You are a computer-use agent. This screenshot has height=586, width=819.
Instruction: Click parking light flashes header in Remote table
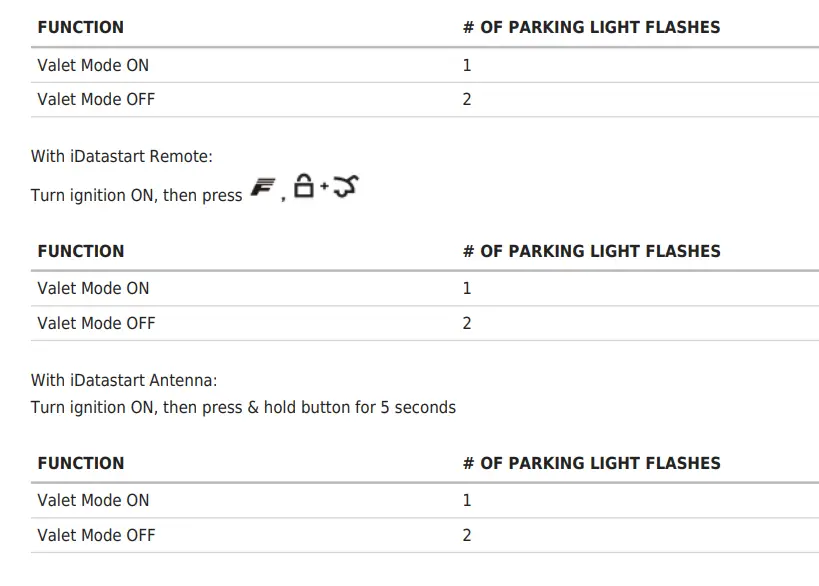coord(590,251)
